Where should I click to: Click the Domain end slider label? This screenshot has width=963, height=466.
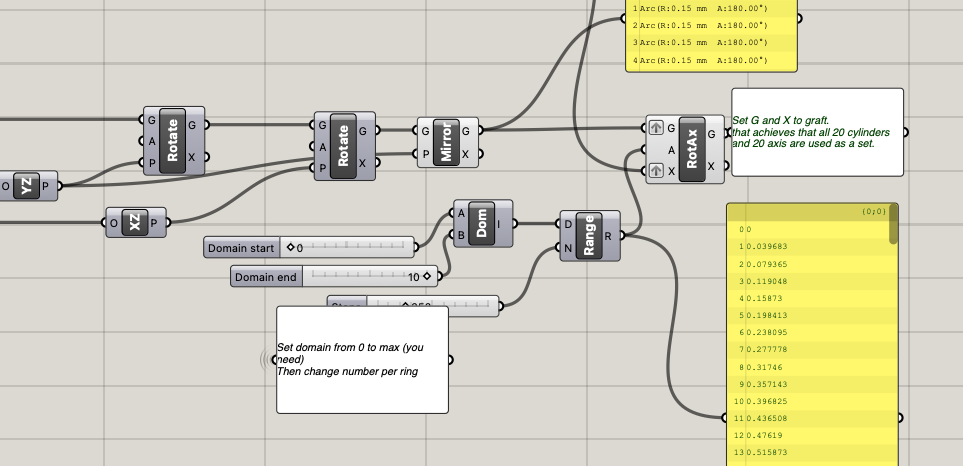[x=265, y=277]
